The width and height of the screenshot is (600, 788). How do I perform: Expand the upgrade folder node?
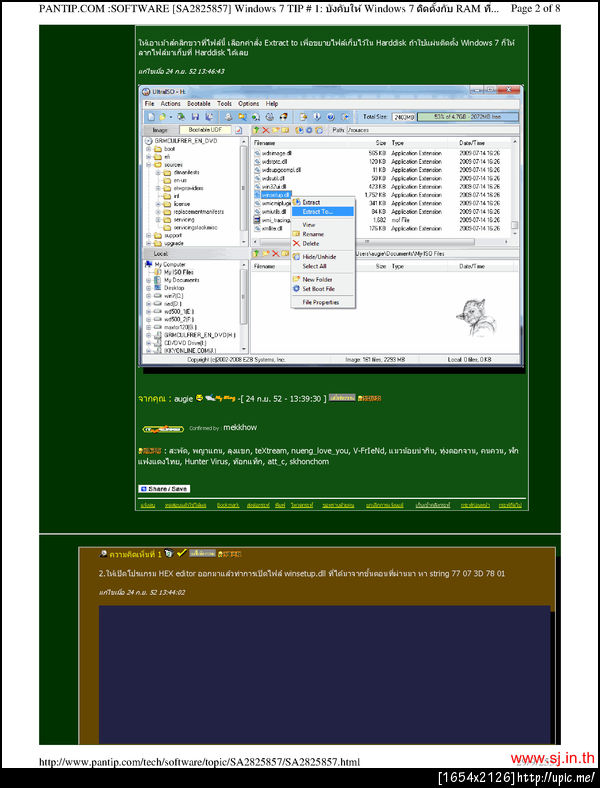tap(149, 243)
